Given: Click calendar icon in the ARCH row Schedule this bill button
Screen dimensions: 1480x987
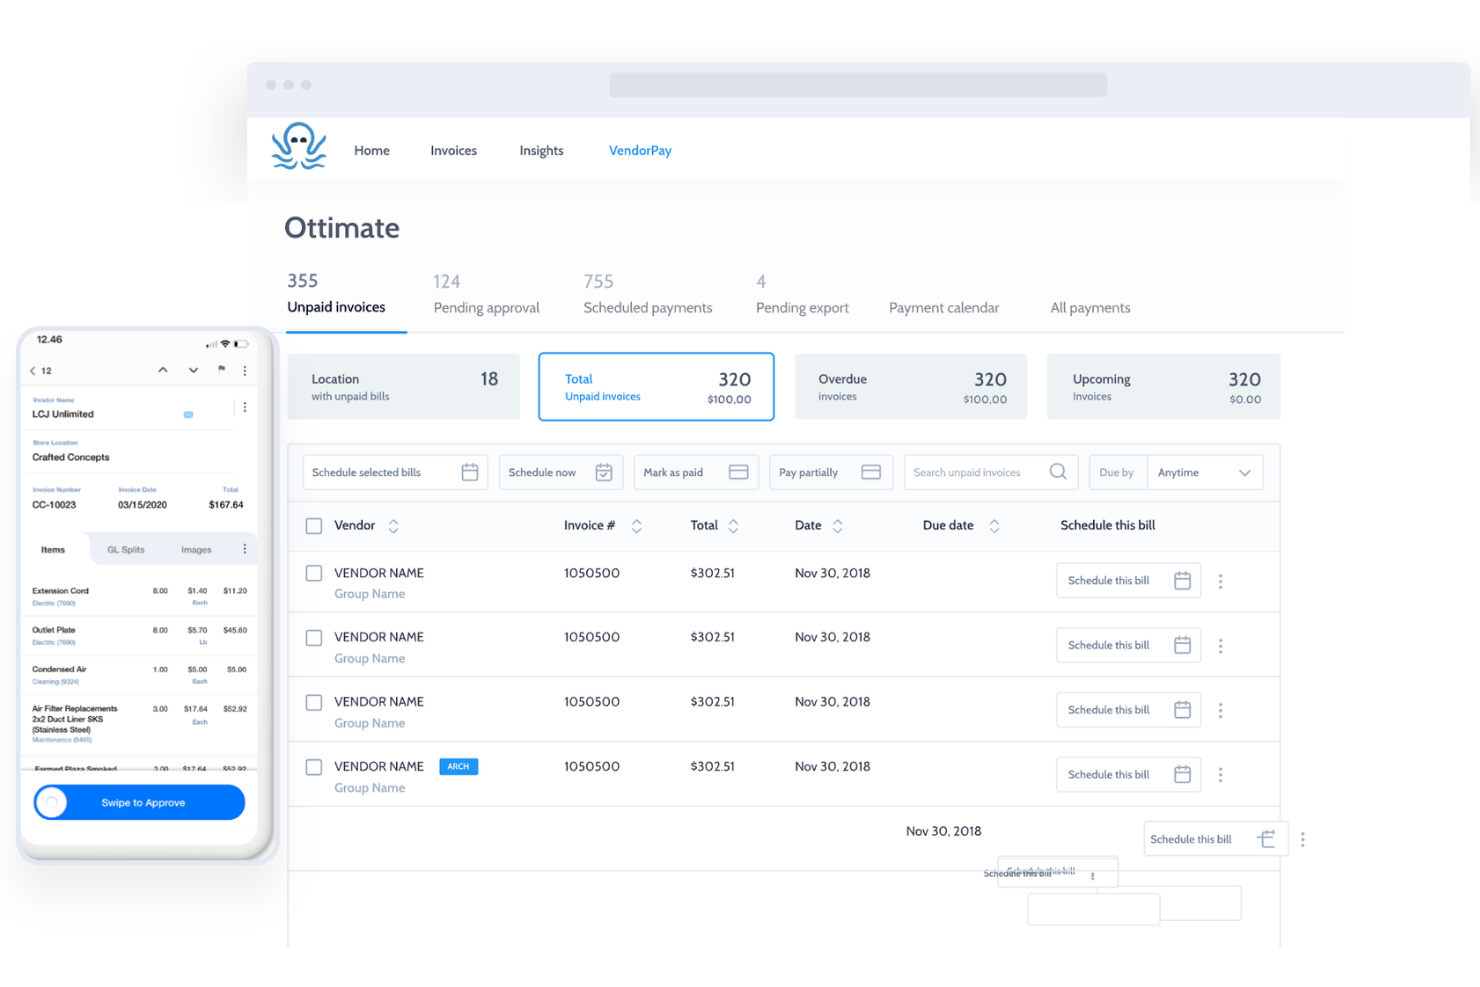Looking at the screenshot, I should point(1182,774).
